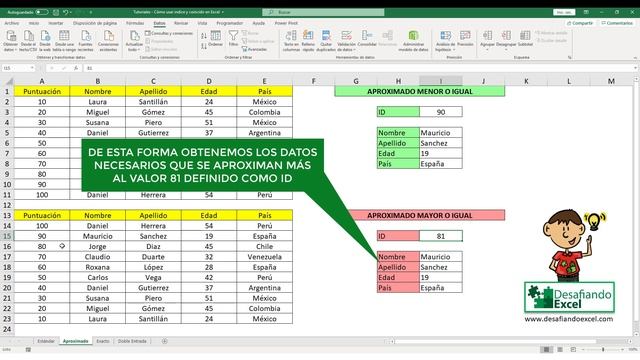Refresh with Actualizar todo
The image size is (640, 360).
pos(134,41)
